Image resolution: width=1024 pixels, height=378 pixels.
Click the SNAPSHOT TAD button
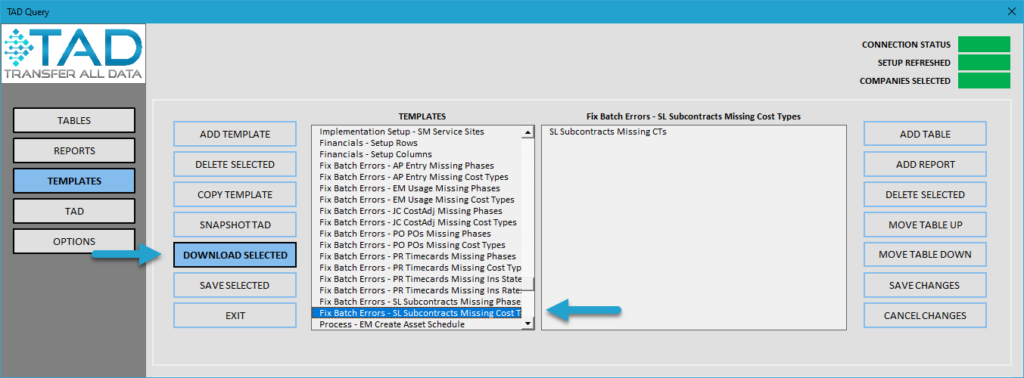pyautogui.click(x=235, y=225)
